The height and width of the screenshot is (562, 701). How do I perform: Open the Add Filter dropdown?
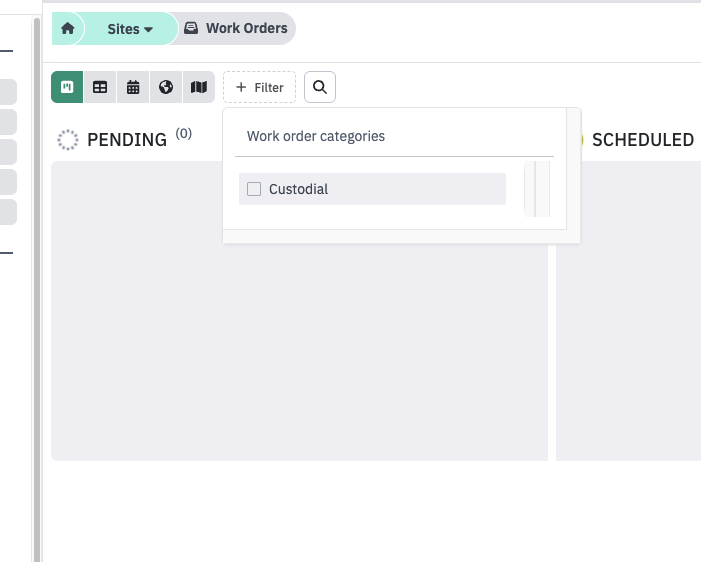pos(259,87)
